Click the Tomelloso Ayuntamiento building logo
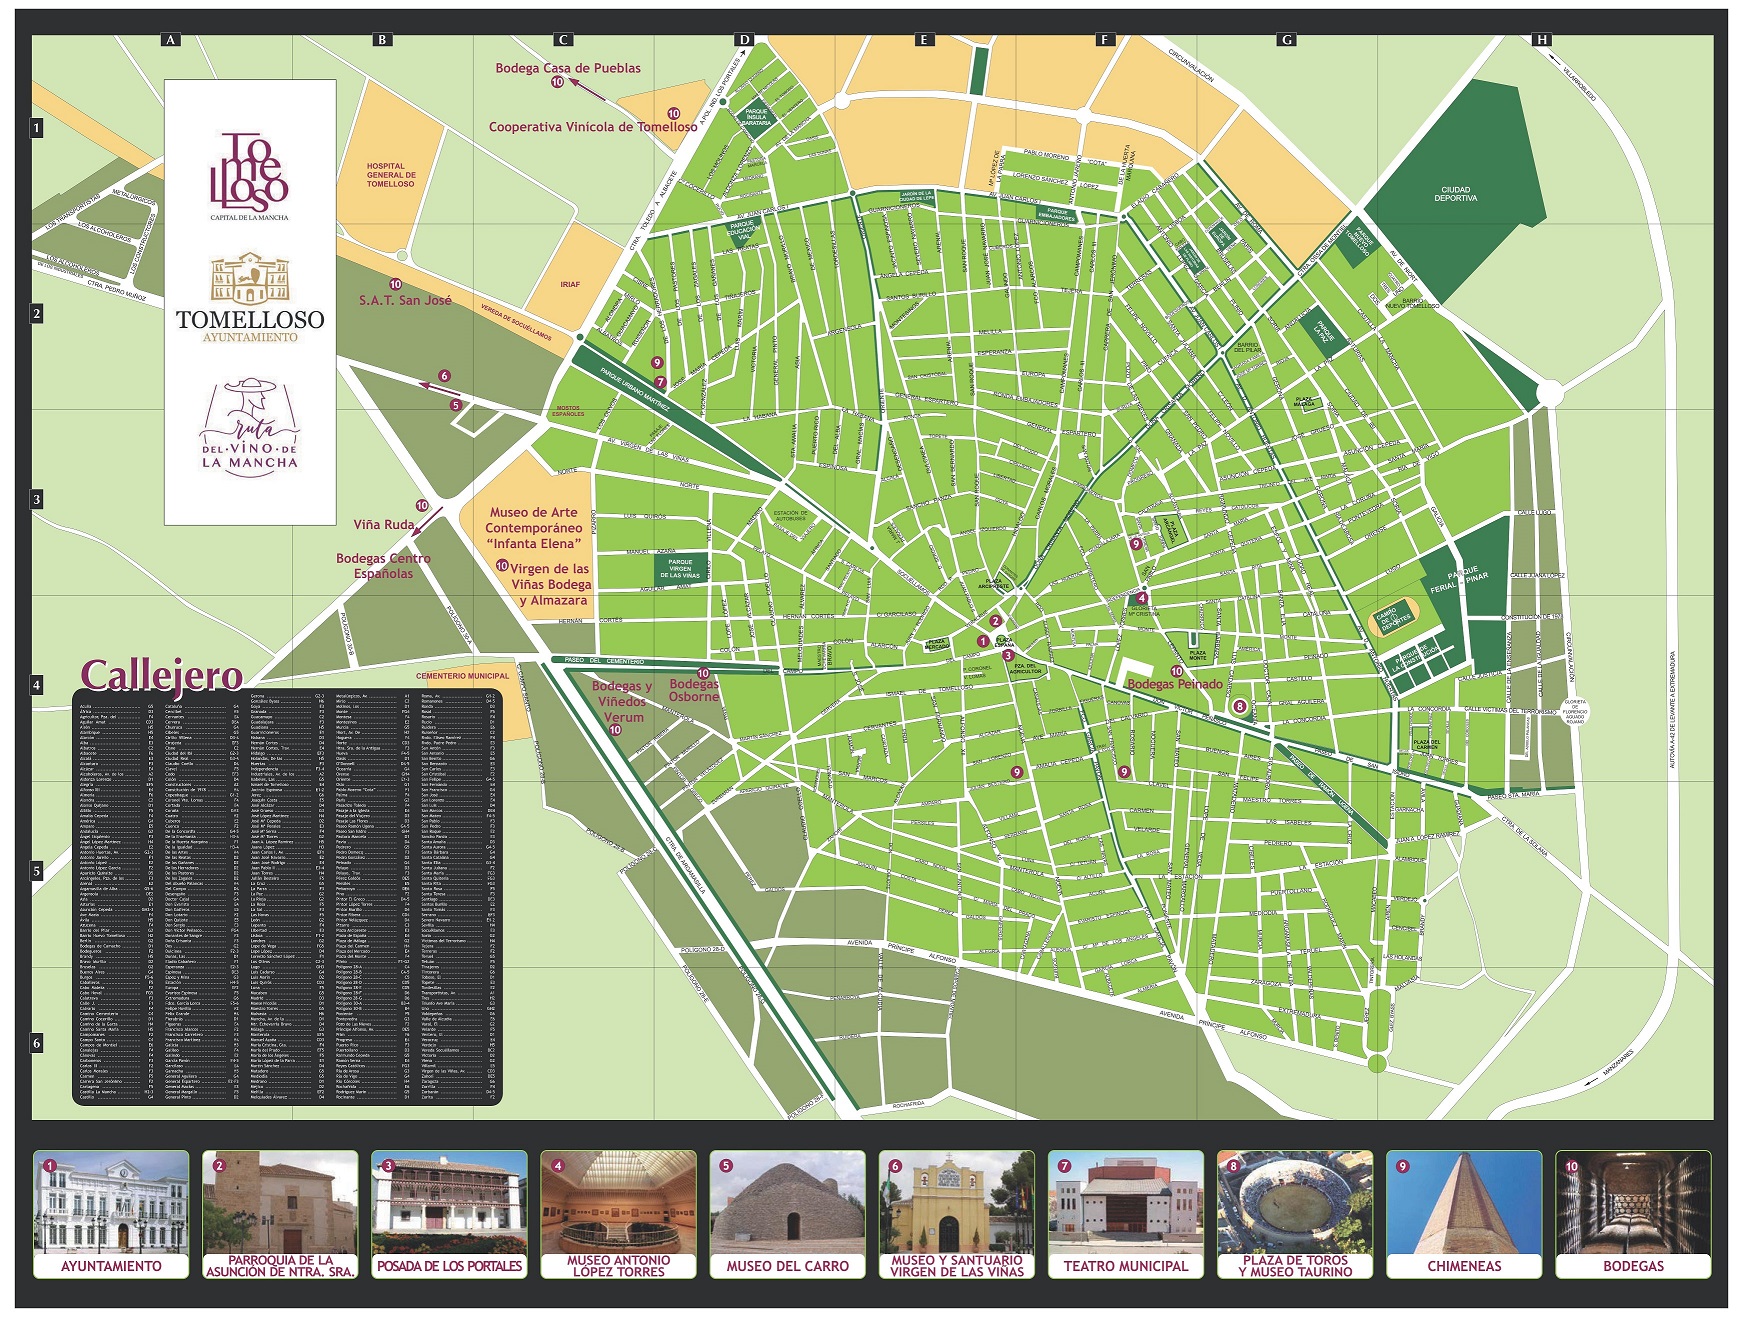 click(x=250, y=297)
